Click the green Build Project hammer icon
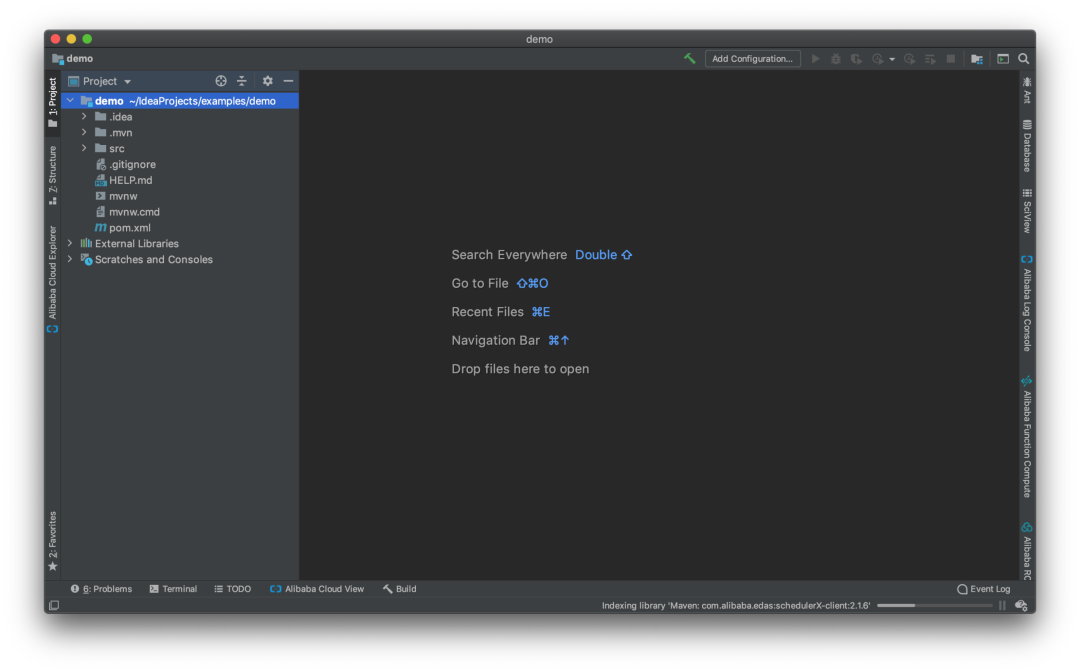 tap(689, 59)
